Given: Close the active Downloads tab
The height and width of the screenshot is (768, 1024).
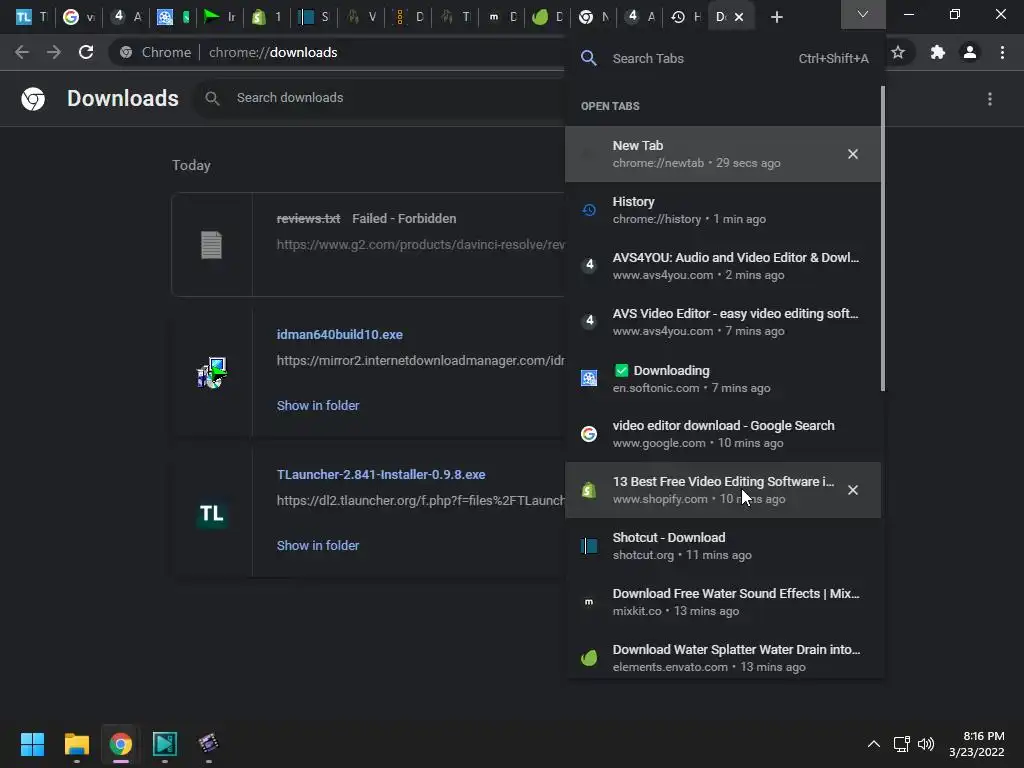Looking at the screenshot, I should [x=739, y=17].
